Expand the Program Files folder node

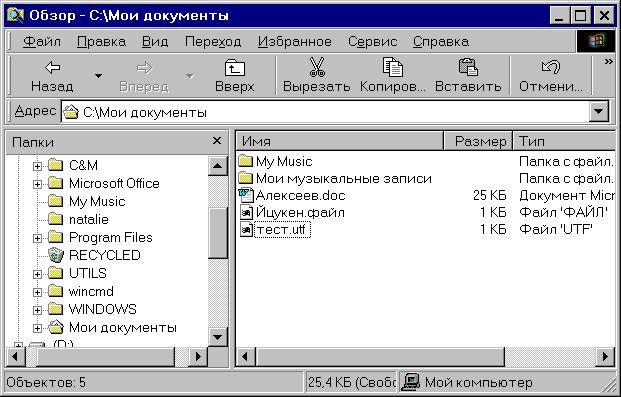[x=38, y=238]
